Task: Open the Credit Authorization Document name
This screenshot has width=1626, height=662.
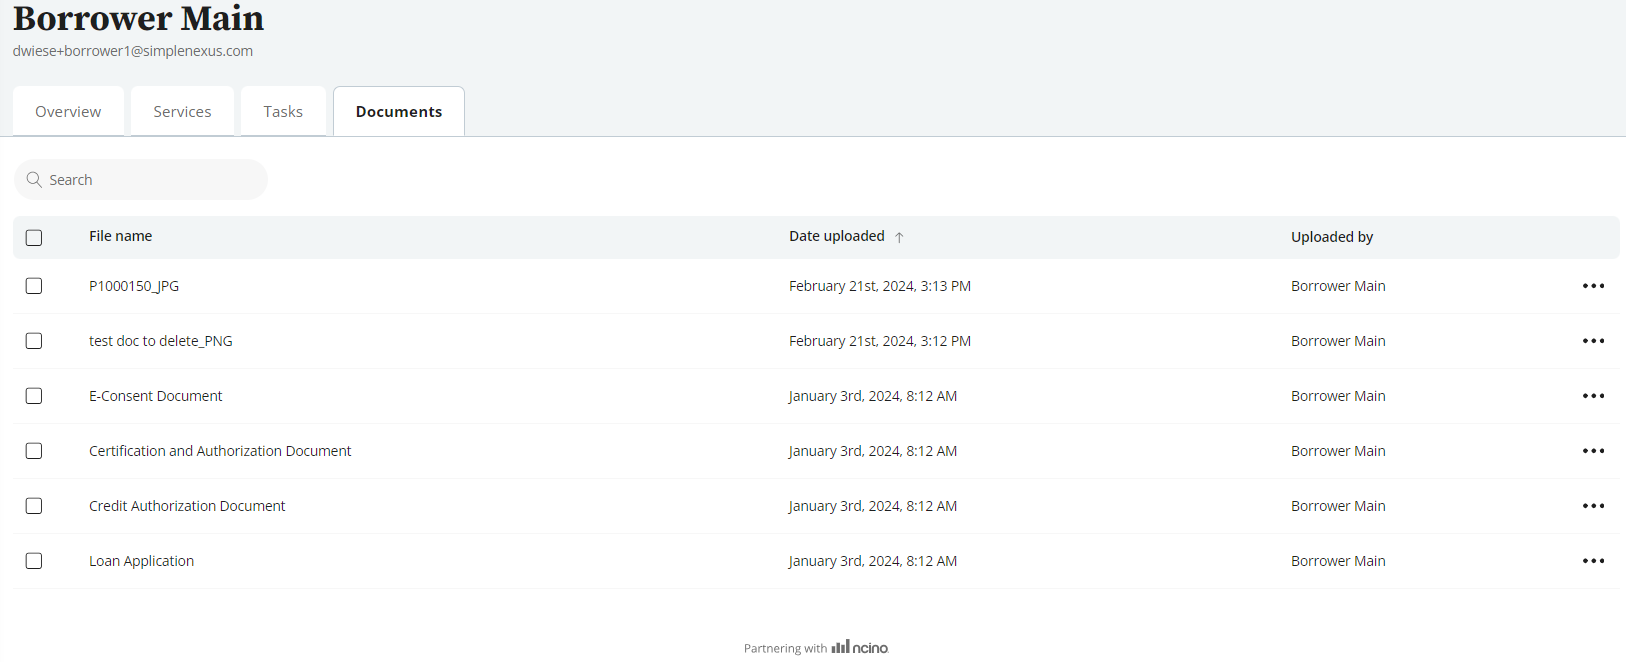Action: tap(187, 506)
